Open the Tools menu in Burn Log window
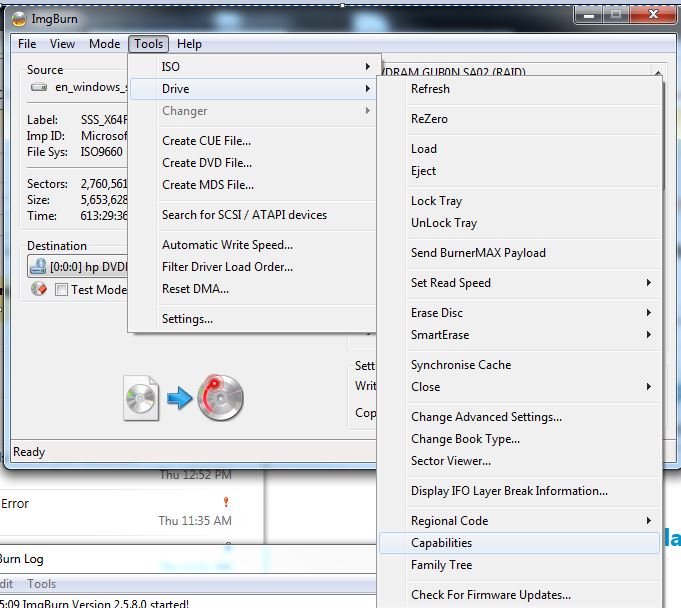Viewport: 681px width, 608px height. 41,584
